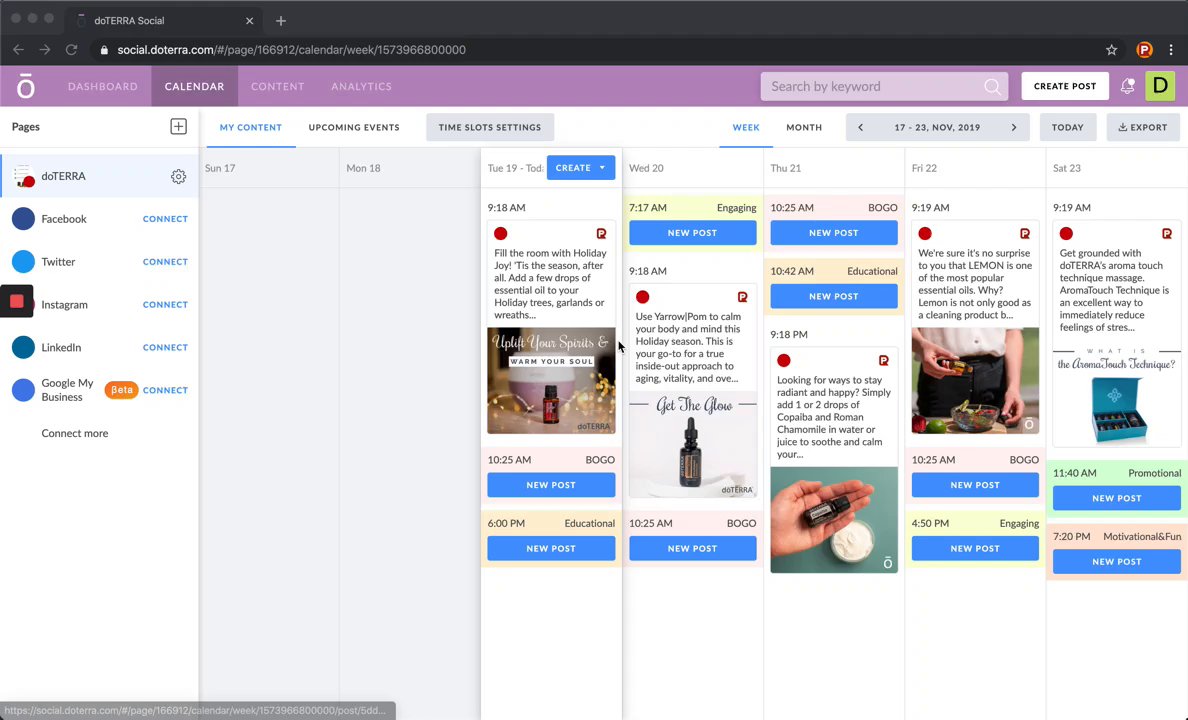This screenshot has height=720, width=1188.
Task: Click the search magnifier icon
Action: [x=992, y=86]
